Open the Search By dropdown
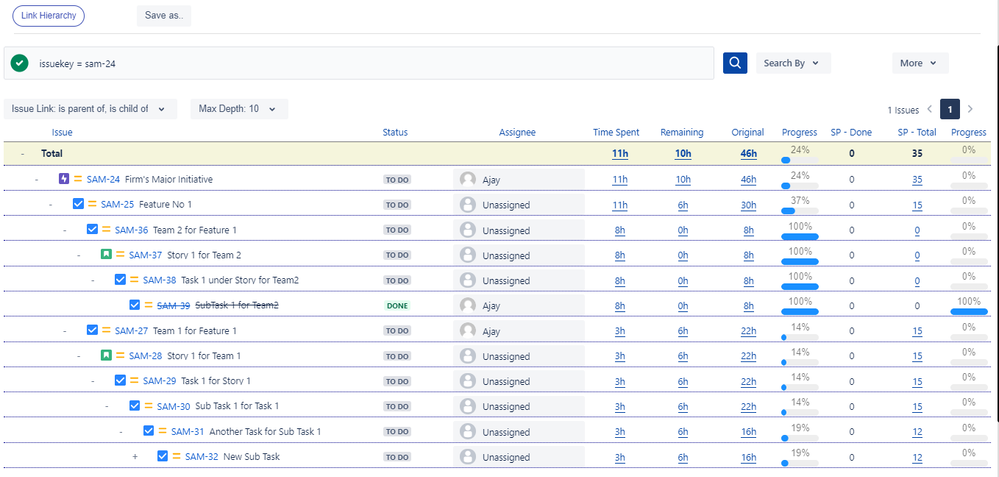Image resolution: width=999 pixels, height=477 pixels. tap(793, 63)
